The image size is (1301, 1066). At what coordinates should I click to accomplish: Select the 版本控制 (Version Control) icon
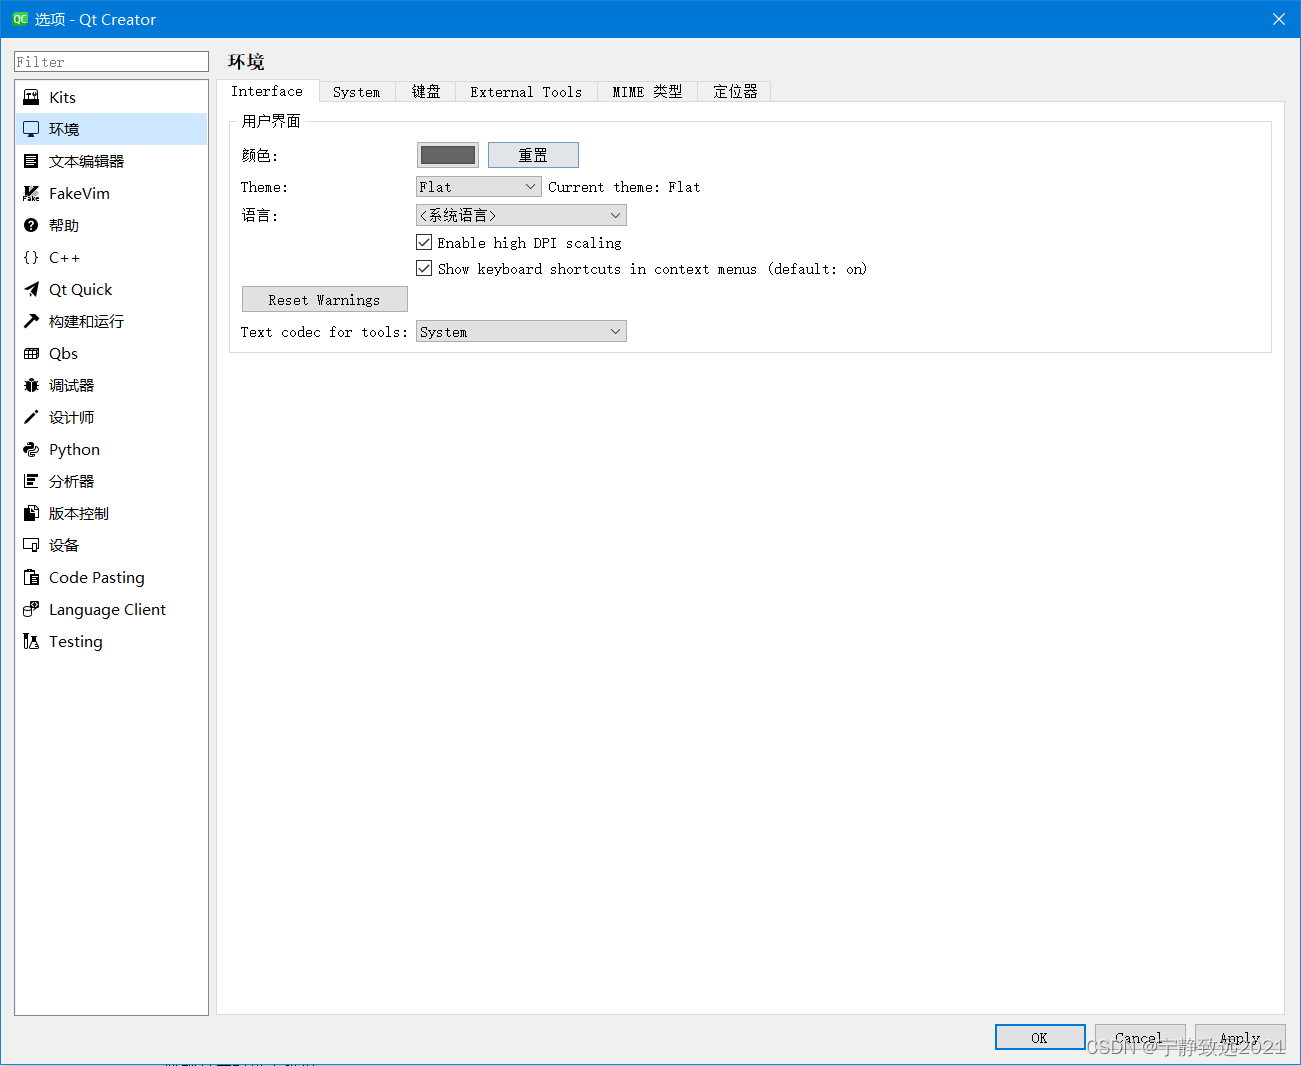(x=79, y=513)
